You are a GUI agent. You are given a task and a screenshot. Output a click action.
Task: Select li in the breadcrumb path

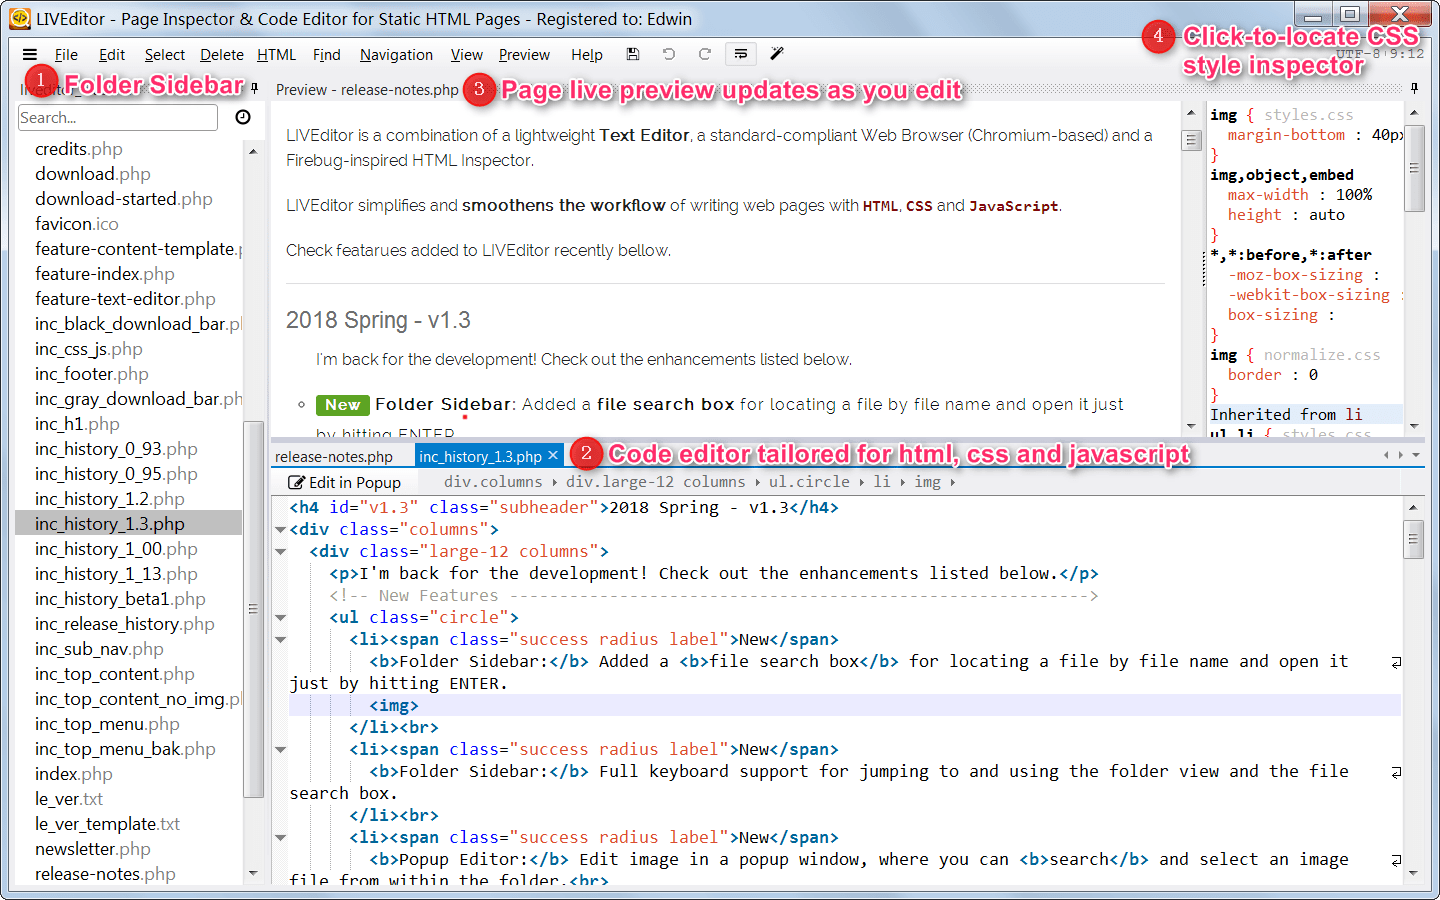pos(882,482)
